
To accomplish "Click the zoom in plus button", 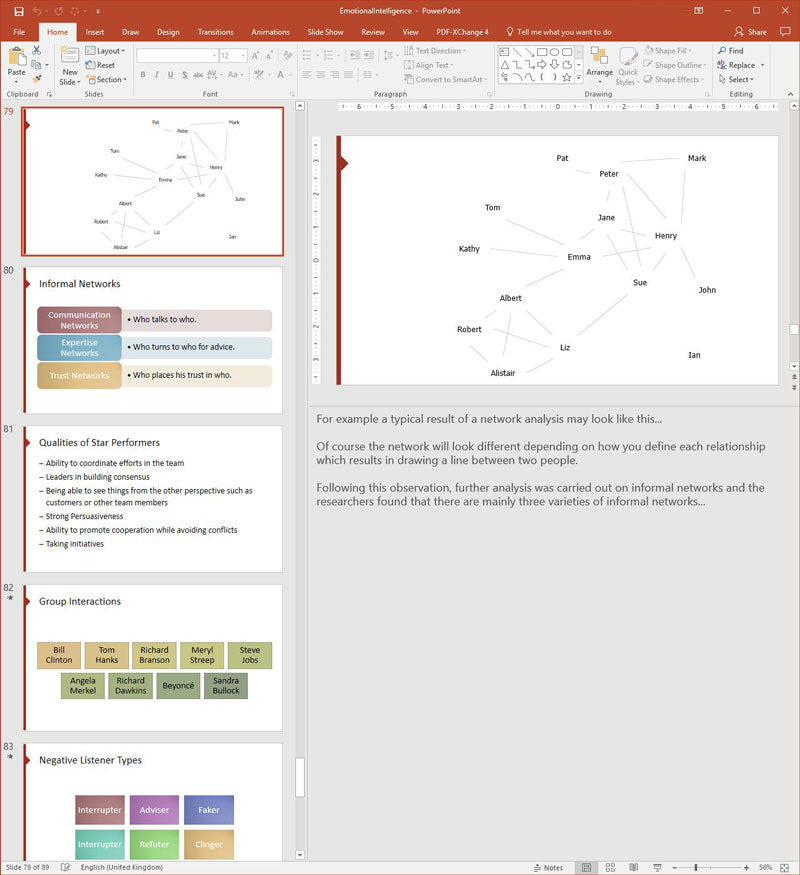I will click(746, 867).
